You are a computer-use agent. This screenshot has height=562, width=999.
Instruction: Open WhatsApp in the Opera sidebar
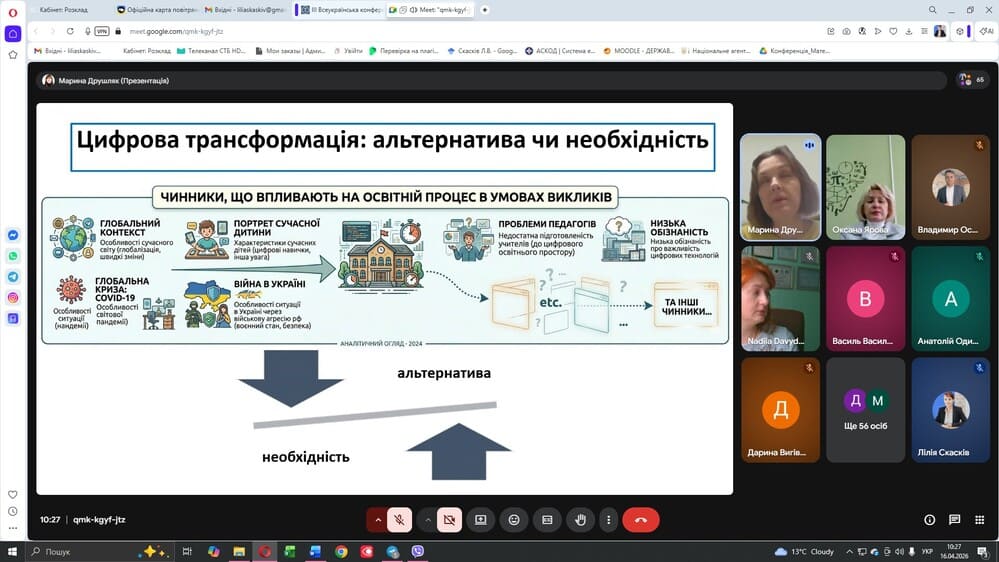pyautogui.click(x=13, y=256)
